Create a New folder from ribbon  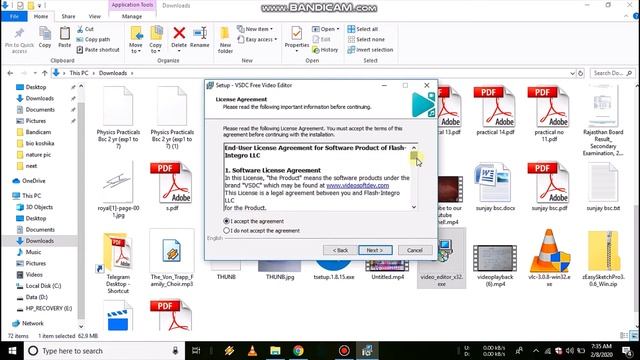(x=225, y=40)
